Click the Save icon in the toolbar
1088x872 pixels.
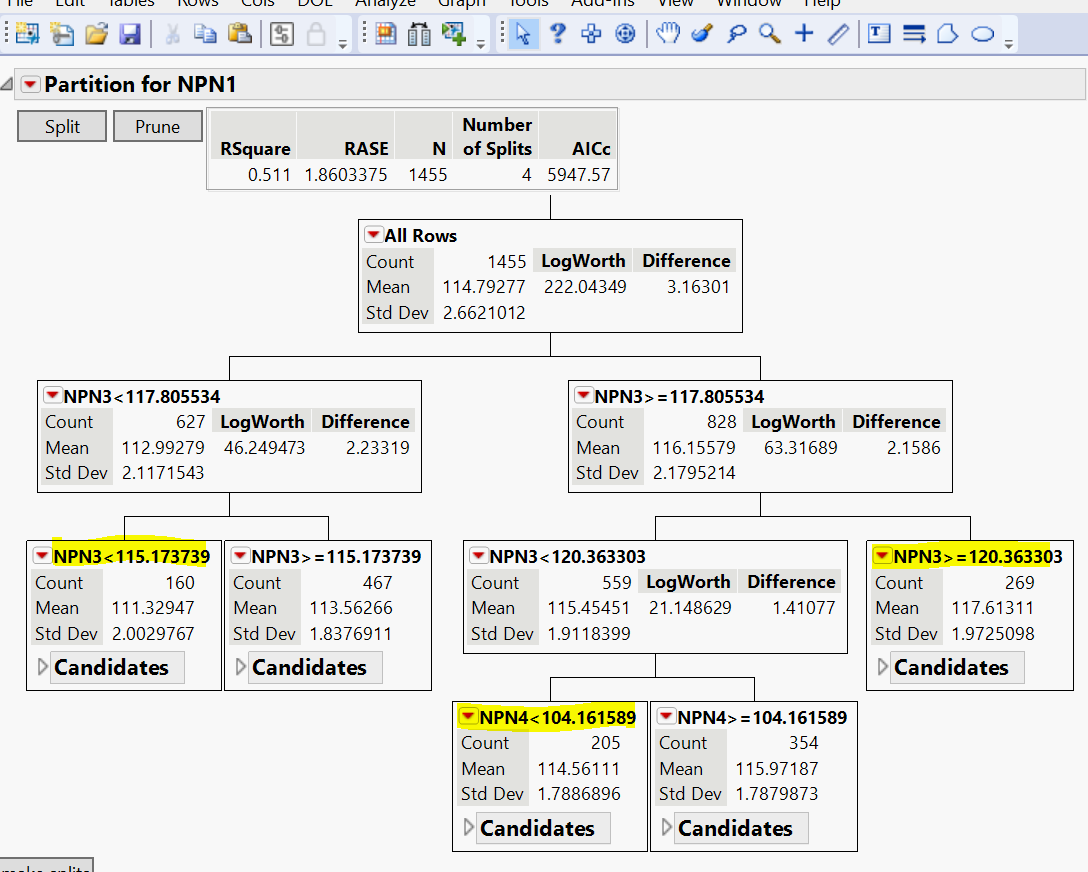130,33
